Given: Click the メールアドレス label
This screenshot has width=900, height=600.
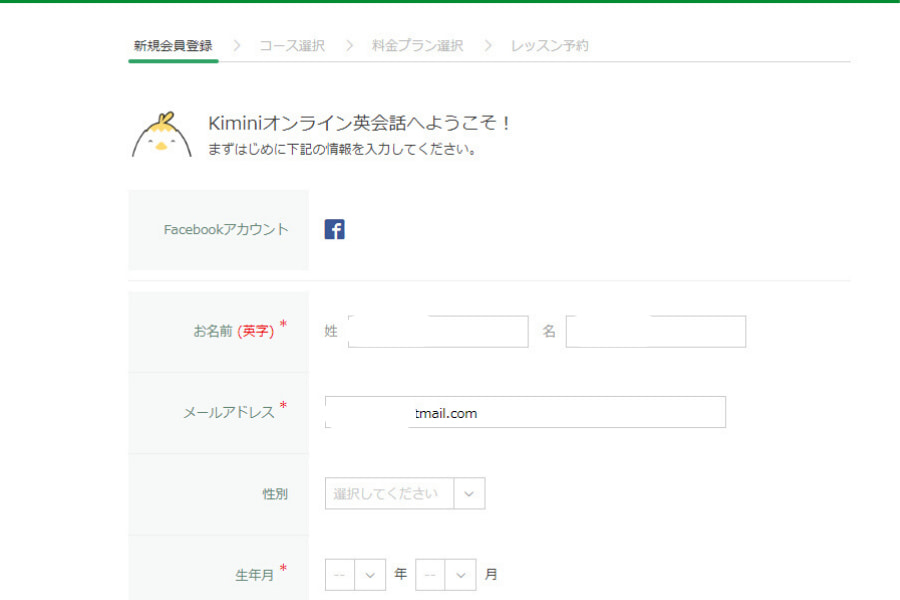Looking at the screenshot, I should click(229, 412).
